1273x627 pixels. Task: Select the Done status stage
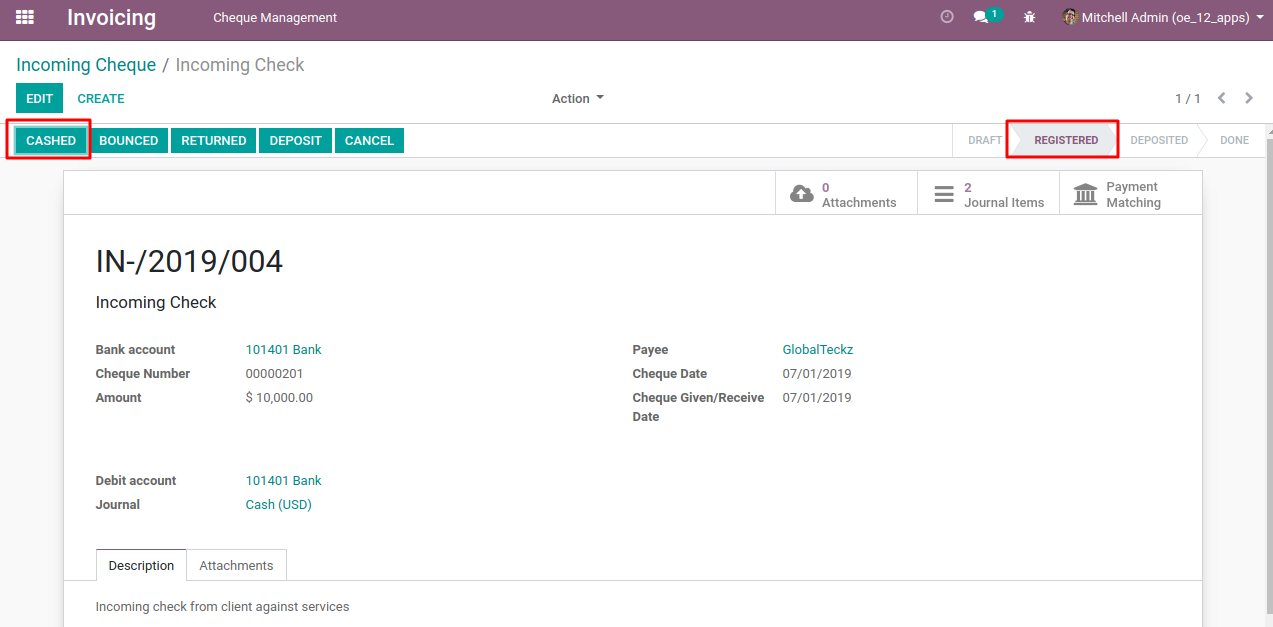tap(1234, 140)
